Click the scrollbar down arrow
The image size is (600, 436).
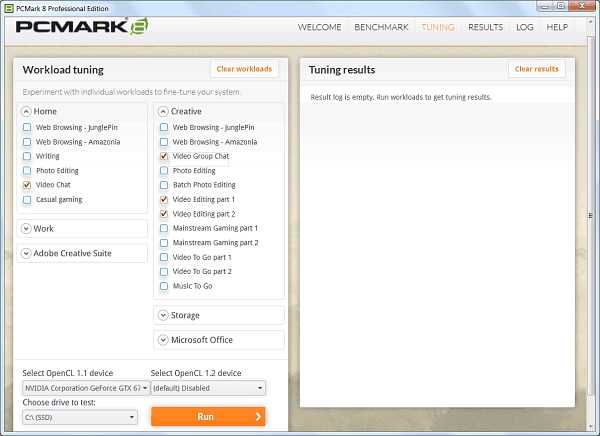(x=591, y=426)
